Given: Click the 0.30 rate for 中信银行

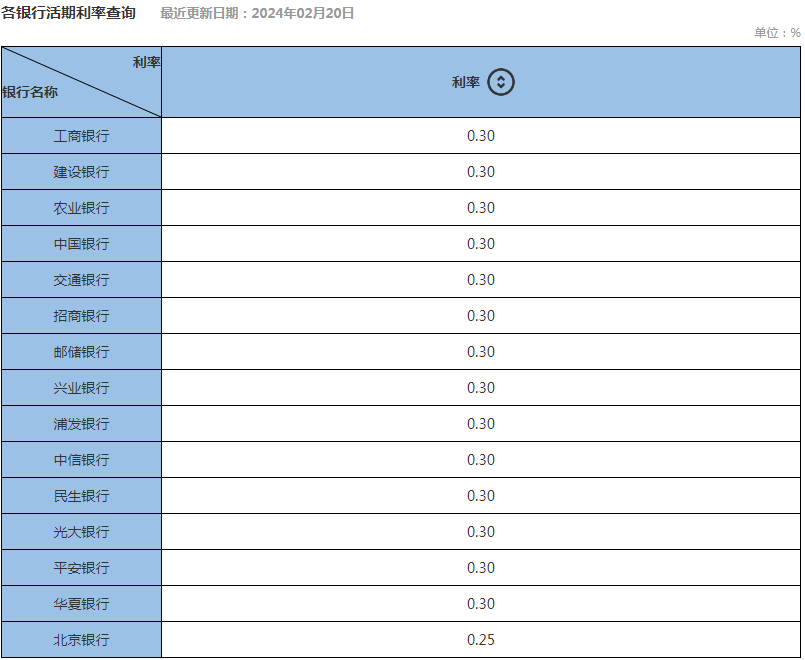Looking at the screenshot, I should tap(481, 460).
